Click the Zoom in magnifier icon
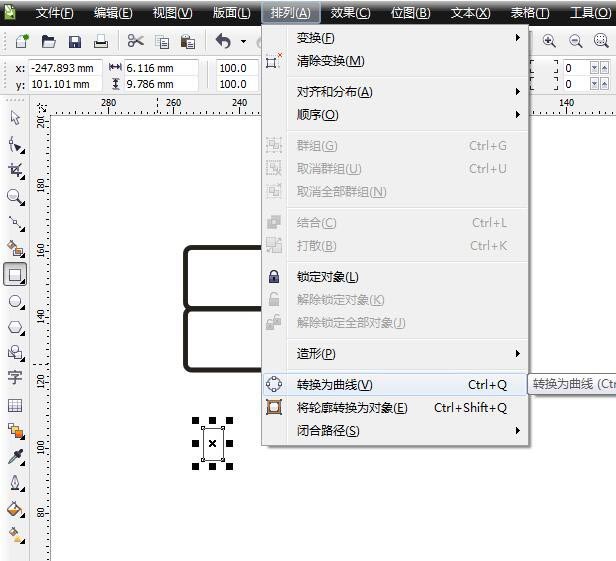The height and width of the screenshot is (561, 616). click(x=549, y=40)
